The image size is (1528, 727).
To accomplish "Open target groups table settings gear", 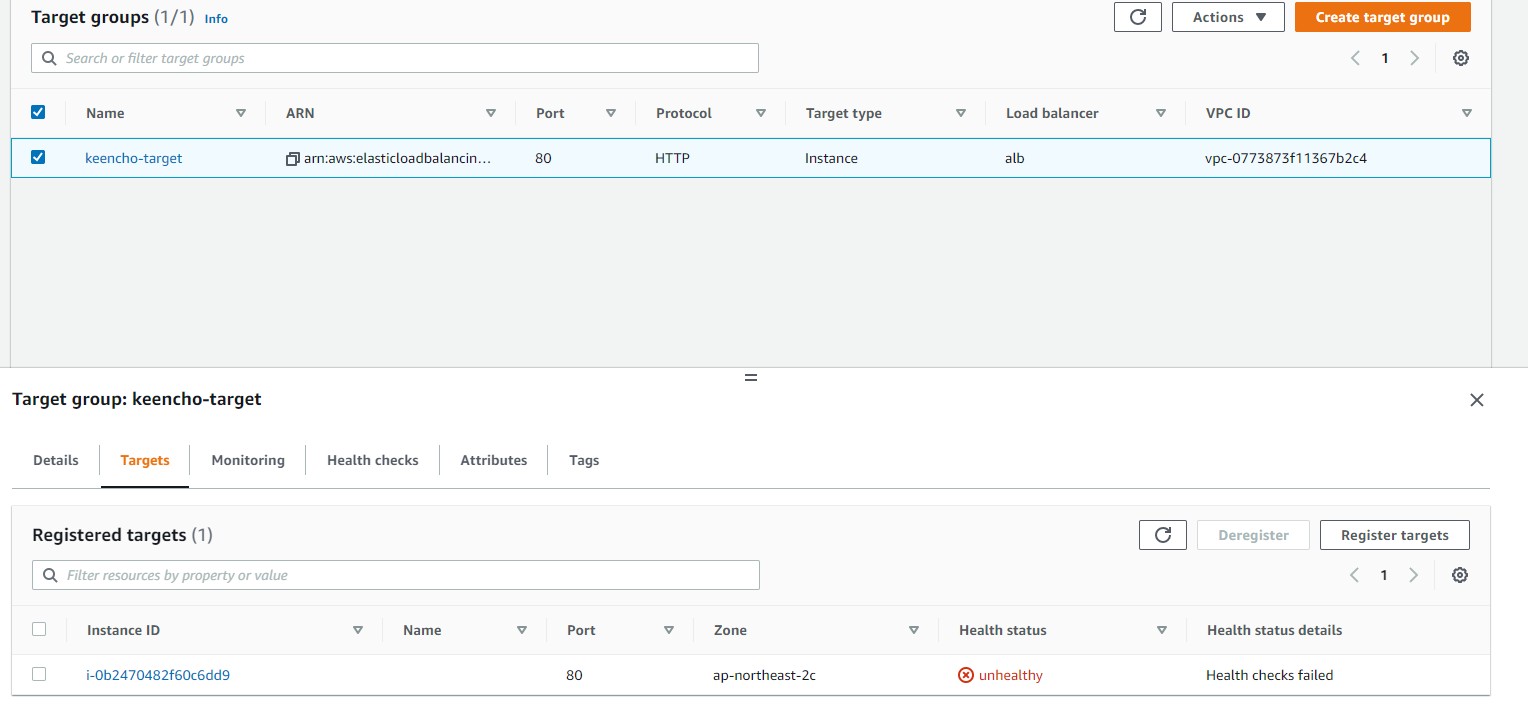I will pyautogui.click(x=1460, y=58).
